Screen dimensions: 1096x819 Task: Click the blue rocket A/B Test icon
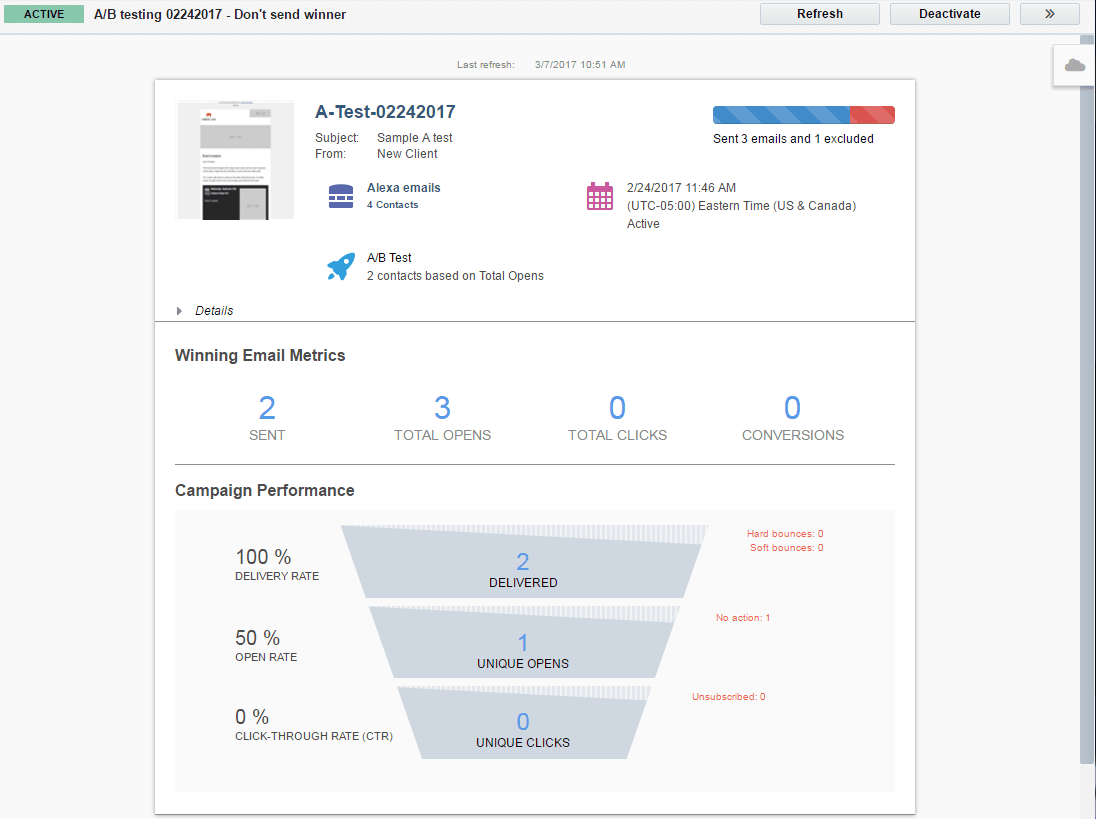click(341, 267)
